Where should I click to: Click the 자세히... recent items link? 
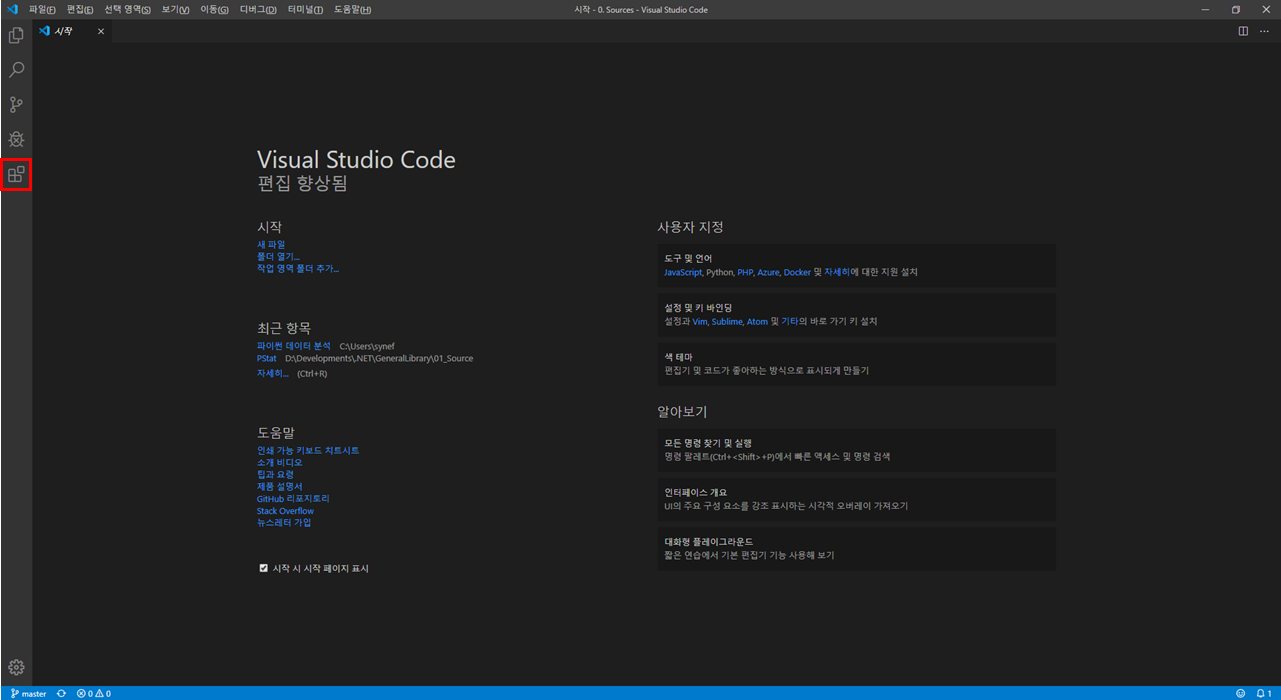click(273, 373)
